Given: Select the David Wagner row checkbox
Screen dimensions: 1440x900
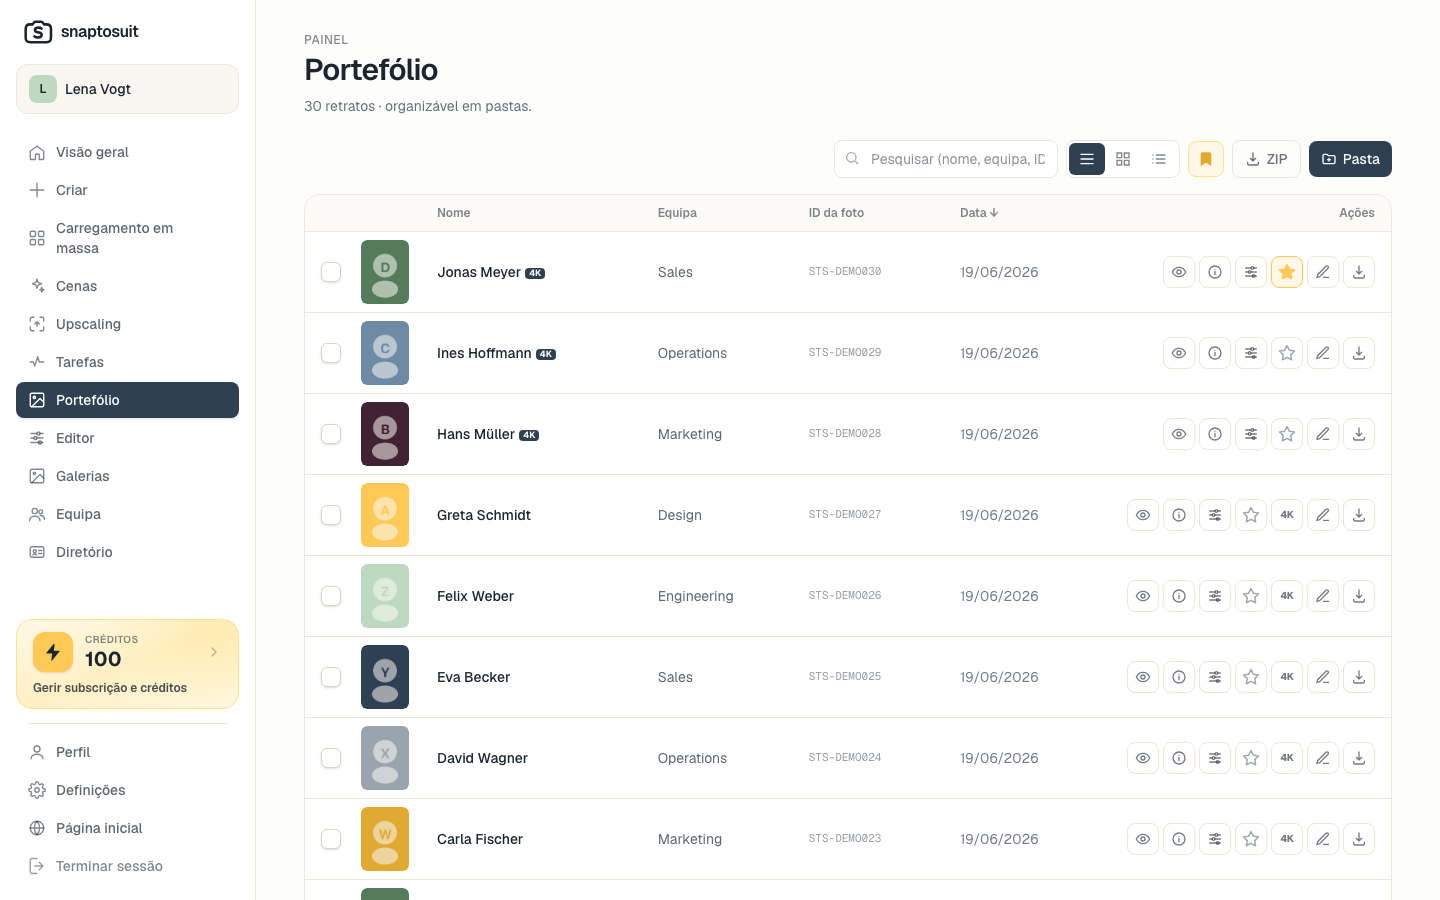Looking at the screenshot, I should [x=331, y=758].
